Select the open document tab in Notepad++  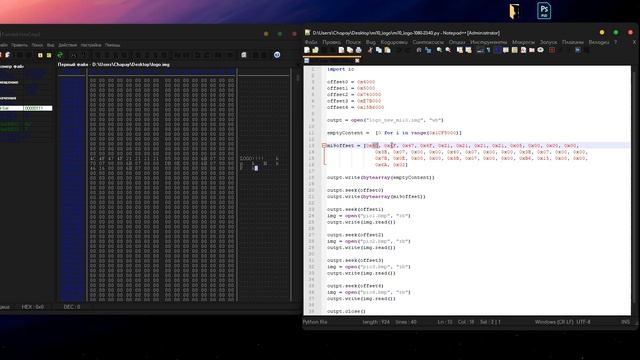coord(331,60)
